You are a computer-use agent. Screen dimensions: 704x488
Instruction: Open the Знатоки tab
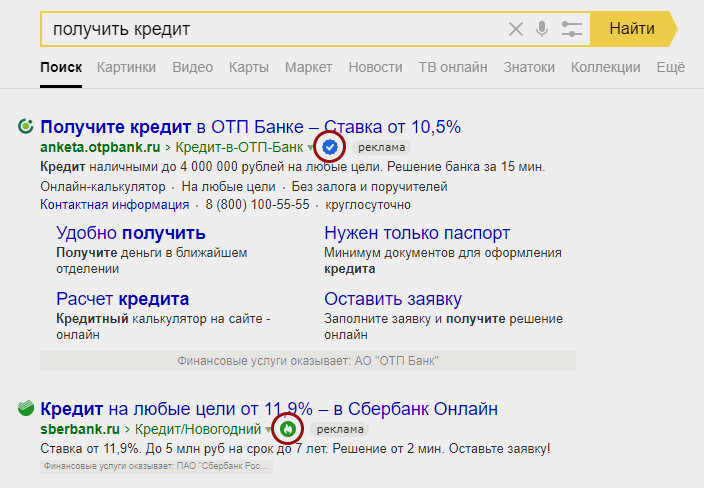click(x=529, y=67)
